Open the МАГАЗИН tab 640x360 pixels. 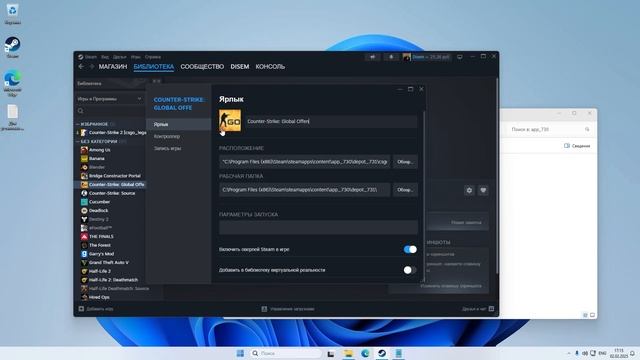(x=113, y=67)
